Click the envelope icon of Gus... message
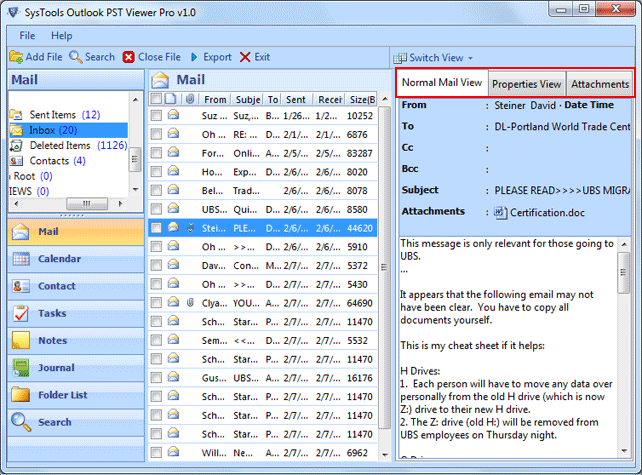Screen dimensions: 642x475 [174, 377]
